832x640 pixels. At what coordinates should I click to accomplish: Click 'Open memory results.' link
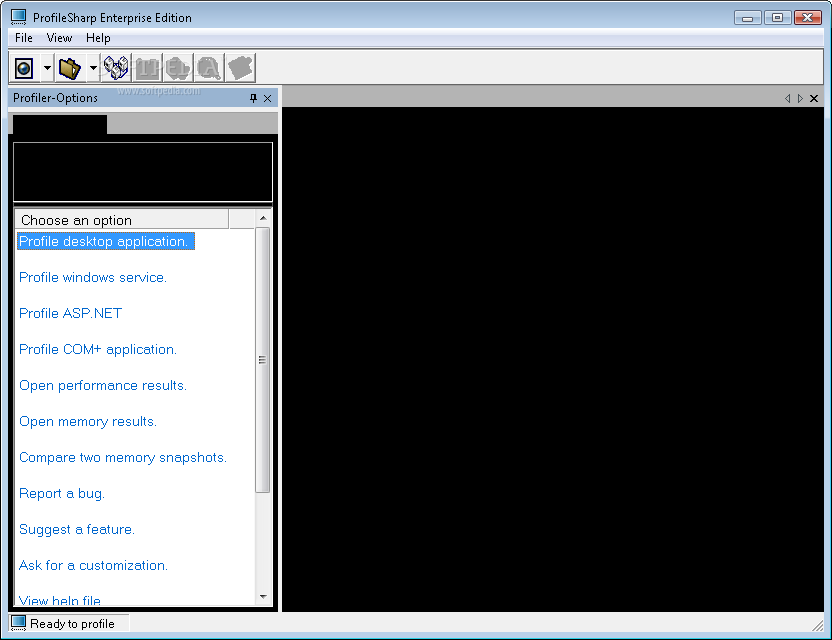pos(88,421)
